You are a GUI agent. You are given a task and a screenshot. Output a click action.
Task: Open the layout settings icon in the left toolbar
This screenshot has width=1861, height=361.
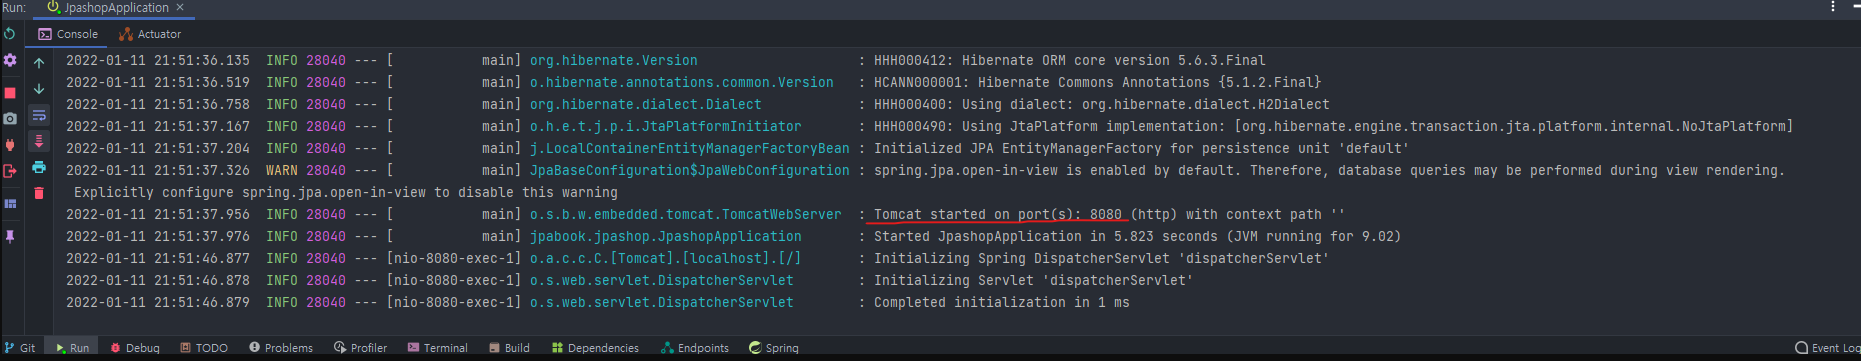[10, 204]
